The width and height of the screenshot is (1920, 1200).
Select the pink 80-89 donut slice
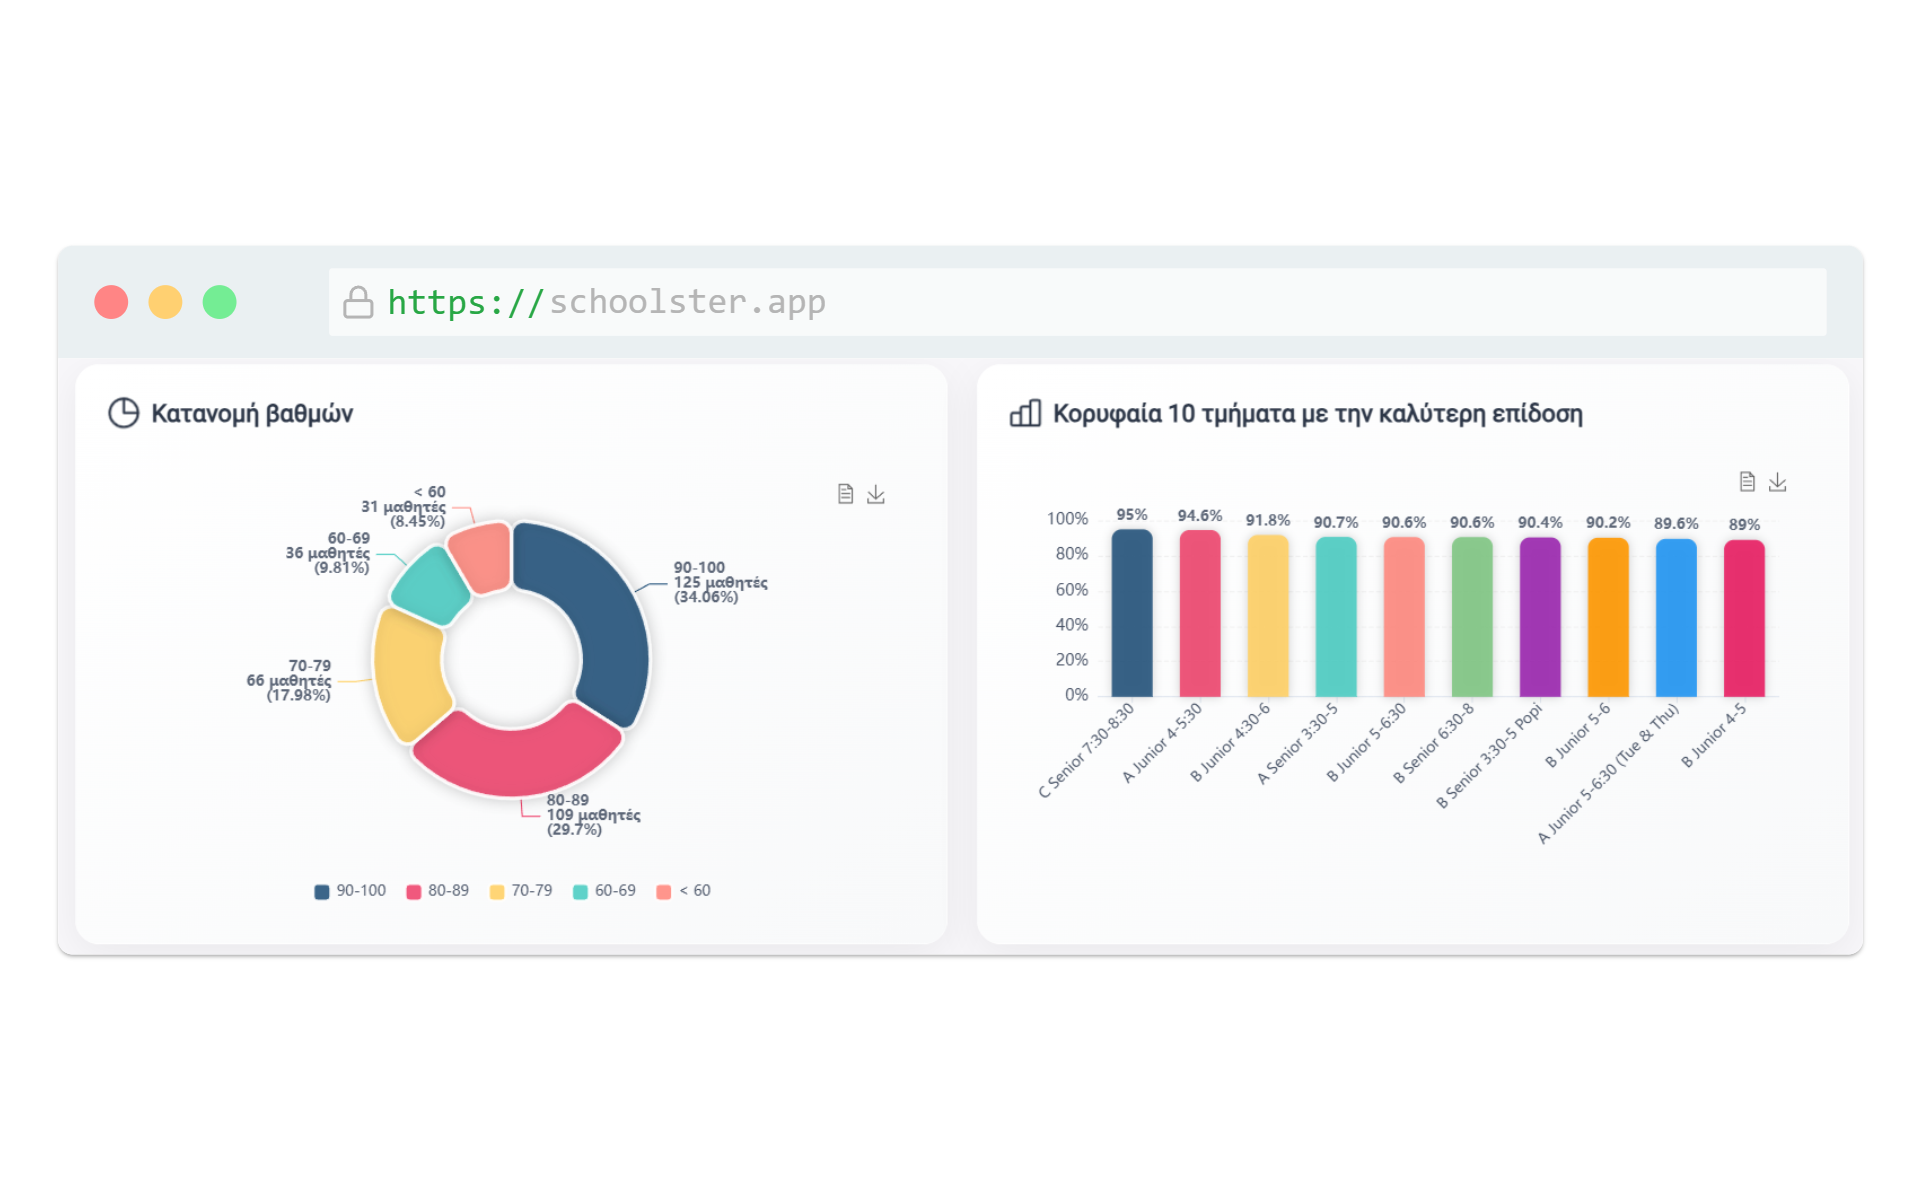point(517,755)
